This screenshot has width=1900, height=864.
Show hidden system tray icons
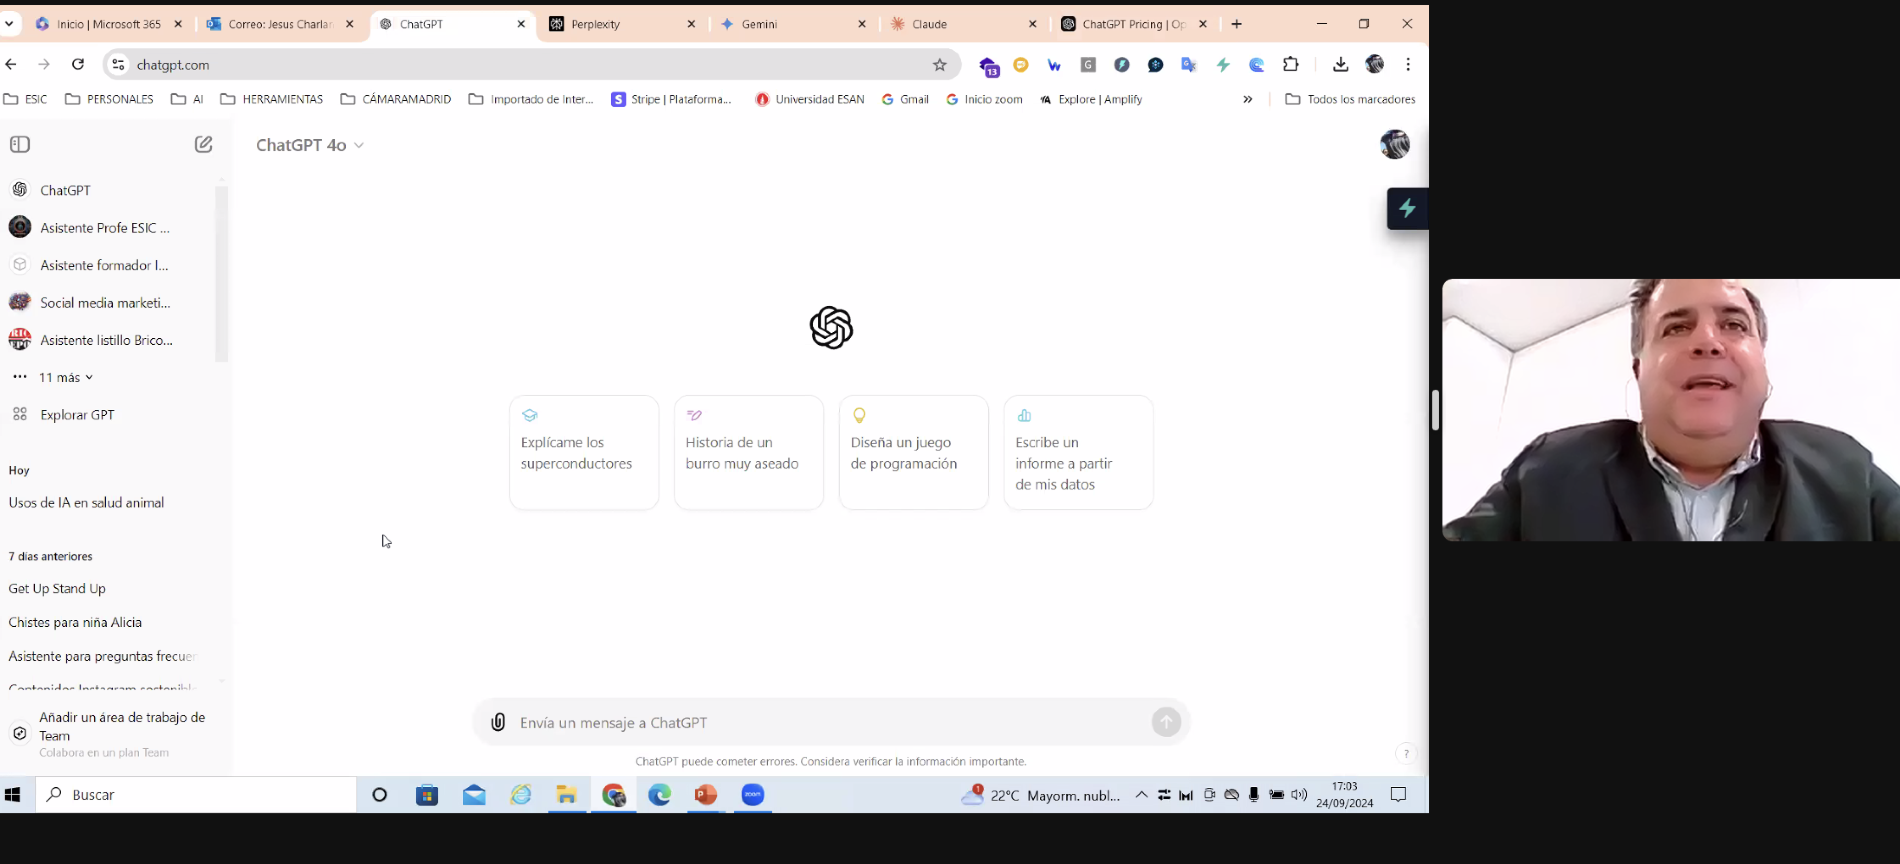tap(1141, 794)
